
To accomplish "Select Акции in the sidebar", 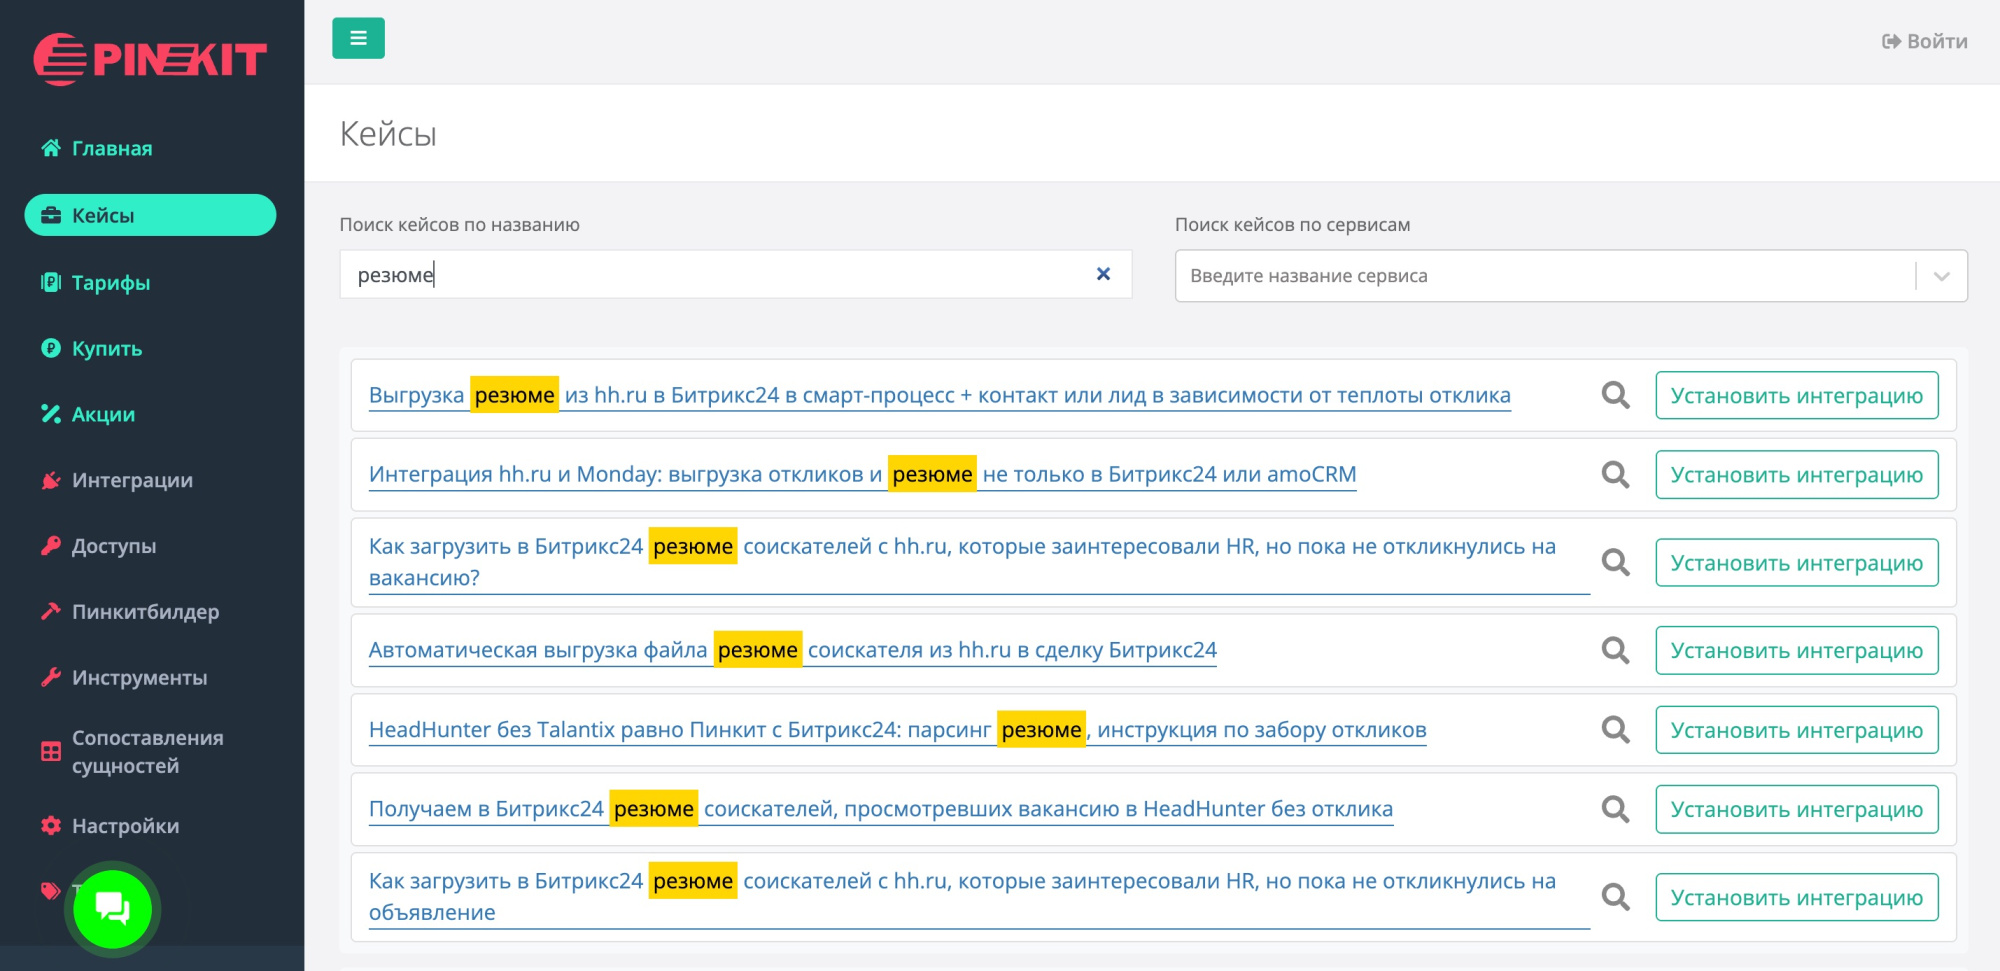I will 103,414.
